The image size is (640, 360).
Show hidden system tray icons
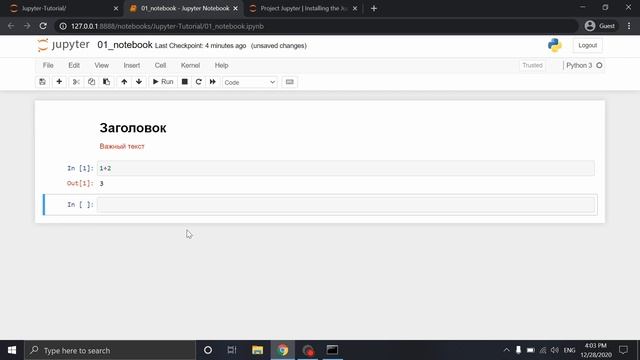[507, 350]
